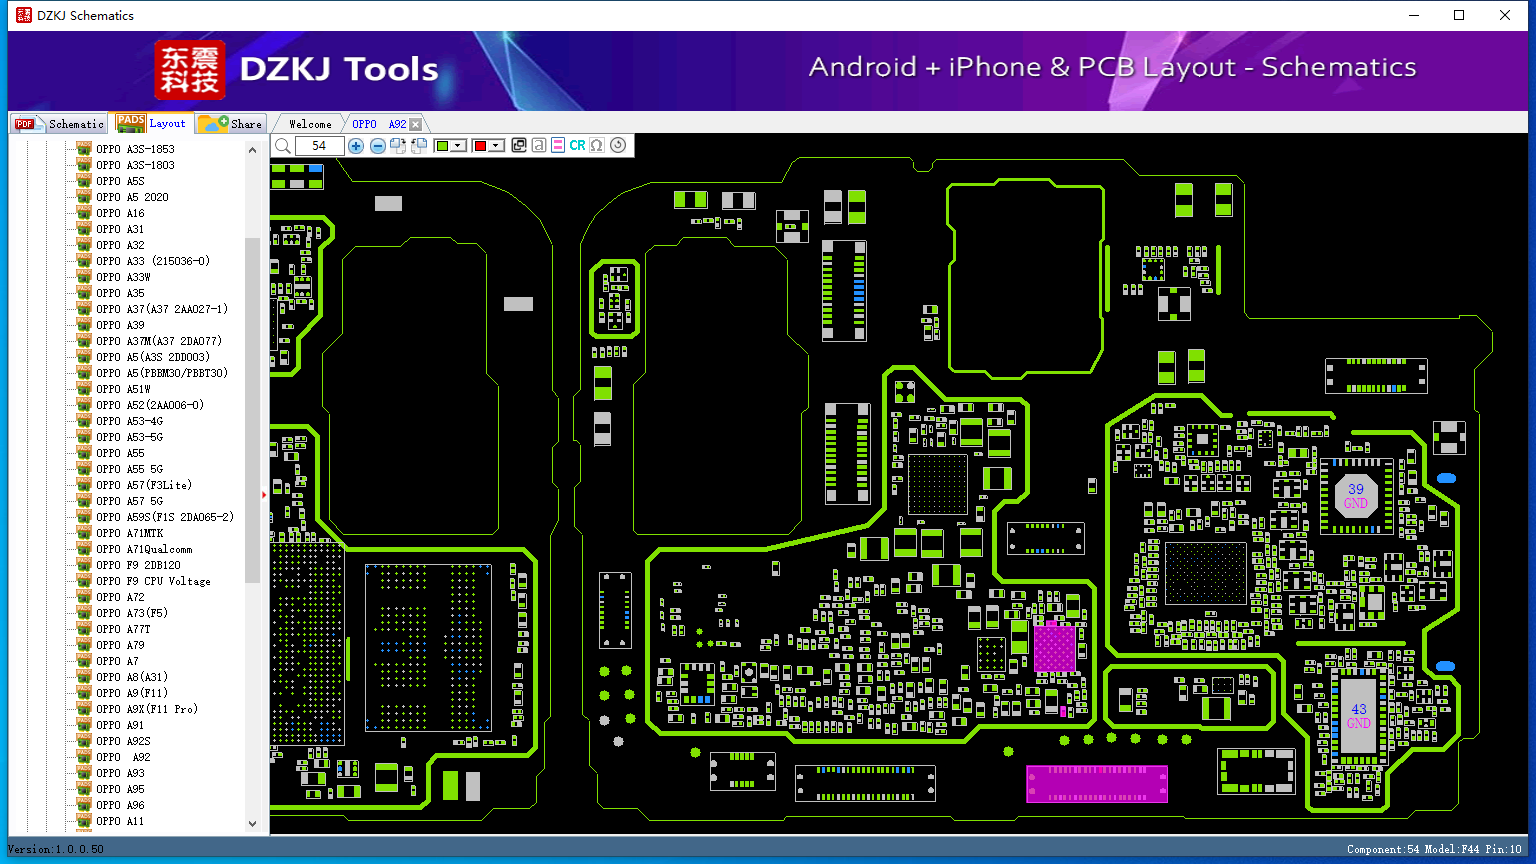The width and height of the screenshot is (1536, 864).
Task: Select the OPPO A92 document tab
Action: pos(379,124)
